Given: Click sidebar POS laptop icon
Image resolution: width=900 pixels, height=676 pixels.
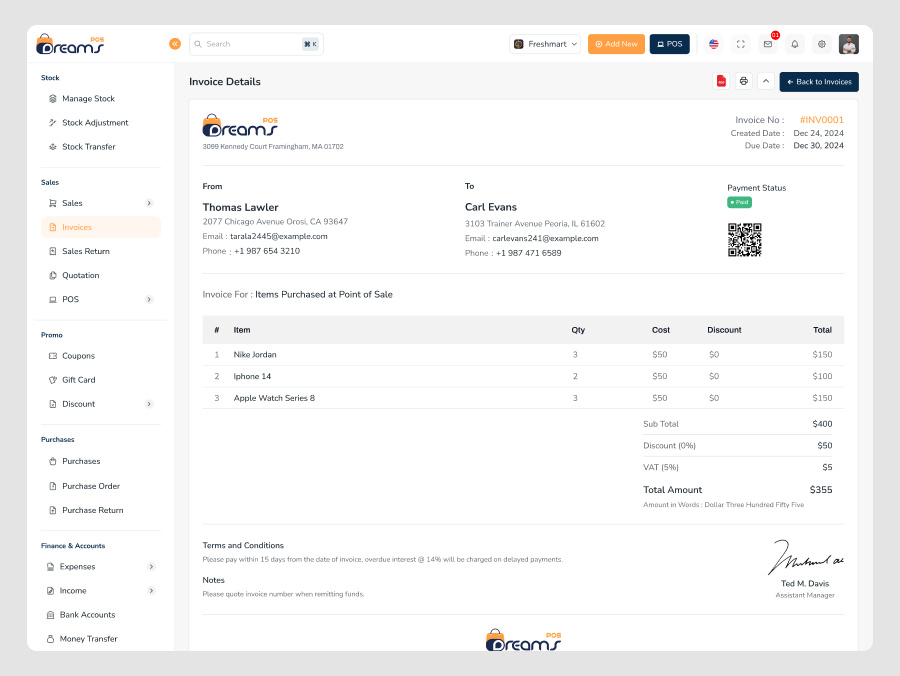Looking at the screenshot, I should click(x=53, y=300).
